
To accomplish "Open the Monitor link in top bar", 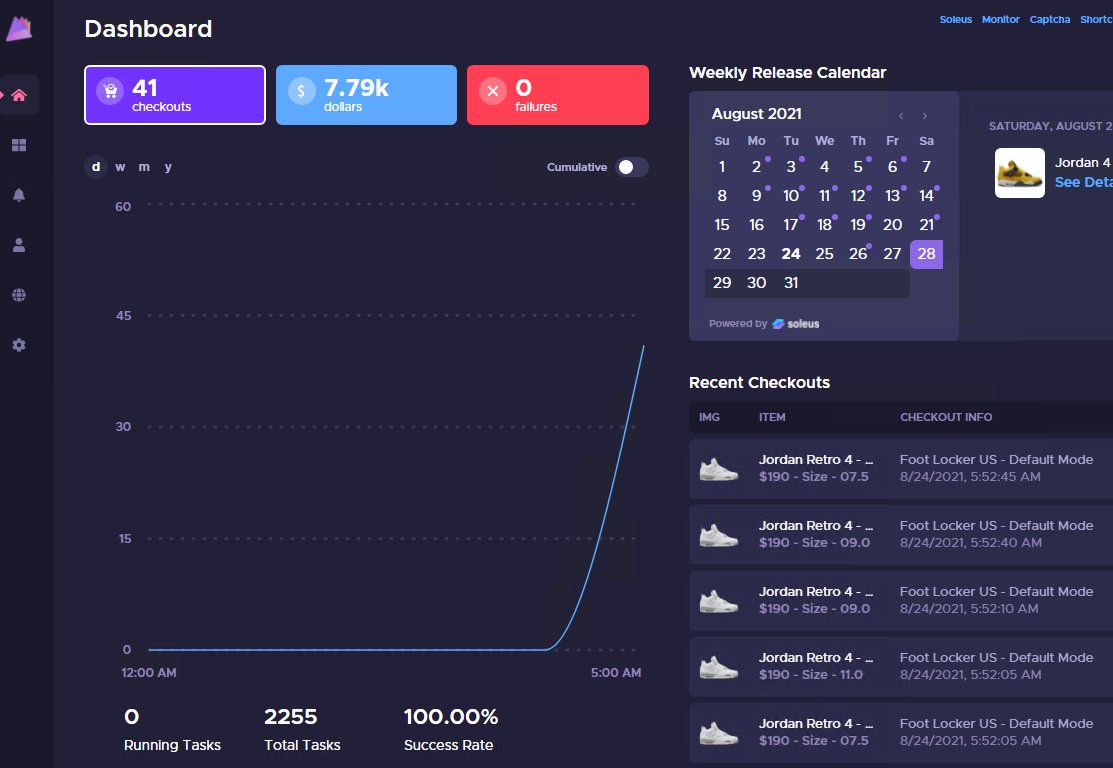I will tap(1000, 19).
